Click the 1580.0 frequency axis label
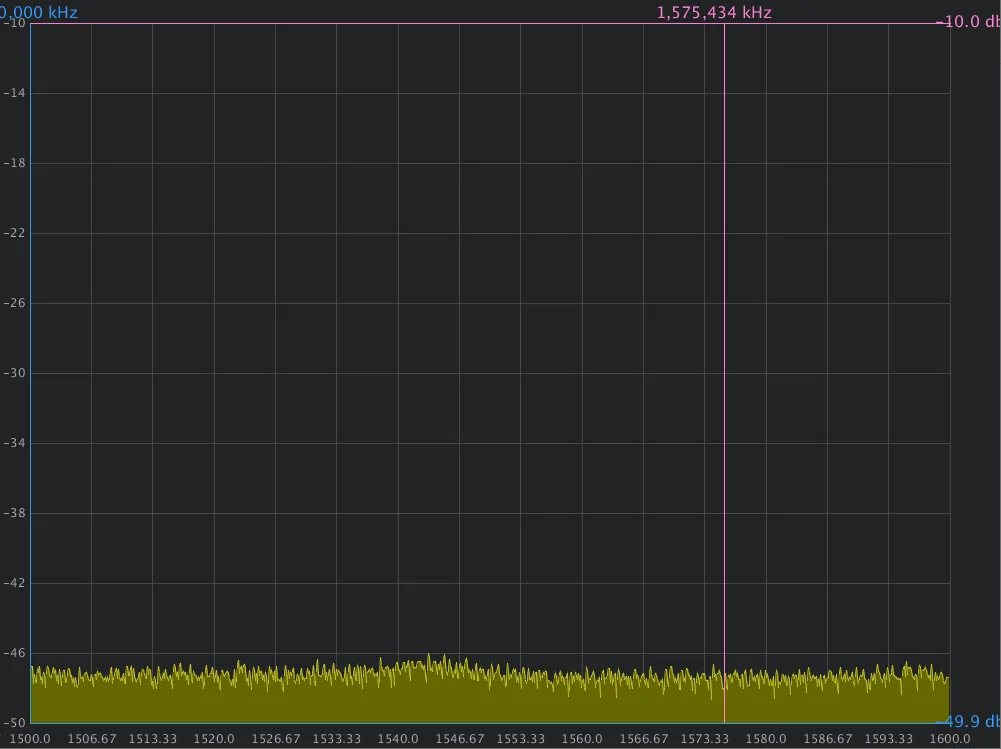Screen dimensions: 1001x749 pos(765,739)
